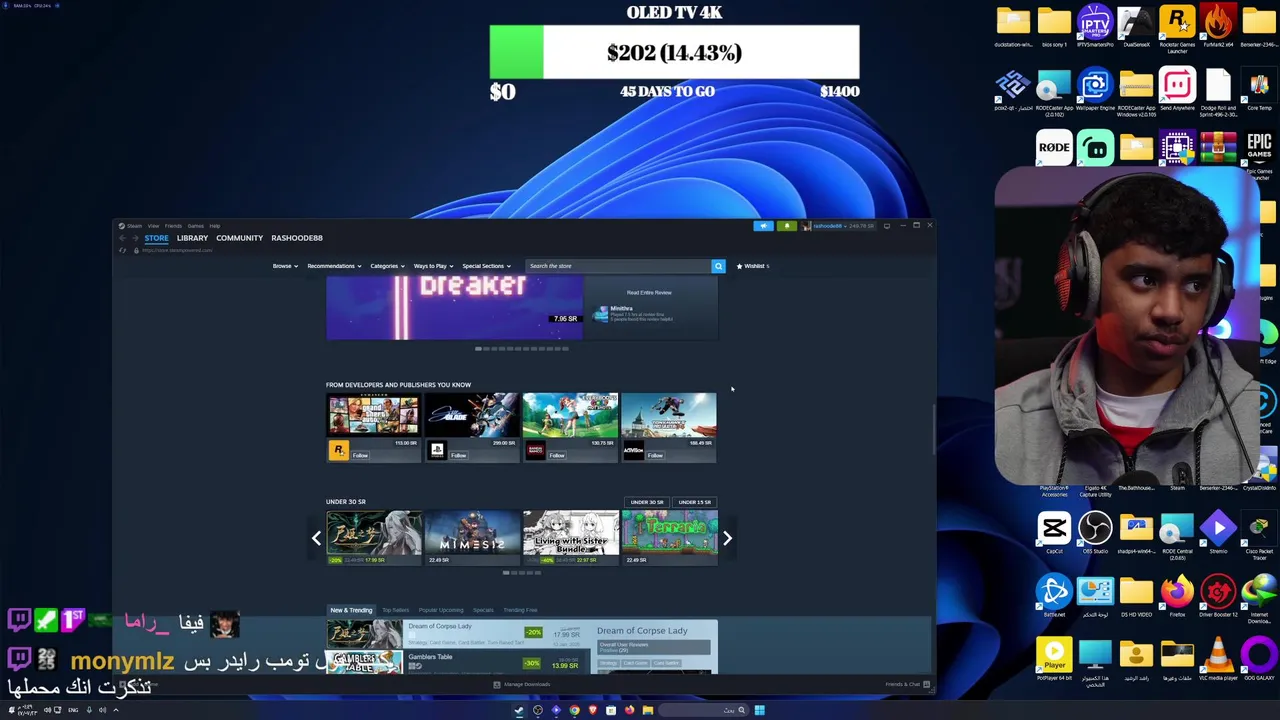Image resolution: width=1280 pixels, height=720 pixels.
Task: Switch to the LIBRARY section
Action: 192,238
